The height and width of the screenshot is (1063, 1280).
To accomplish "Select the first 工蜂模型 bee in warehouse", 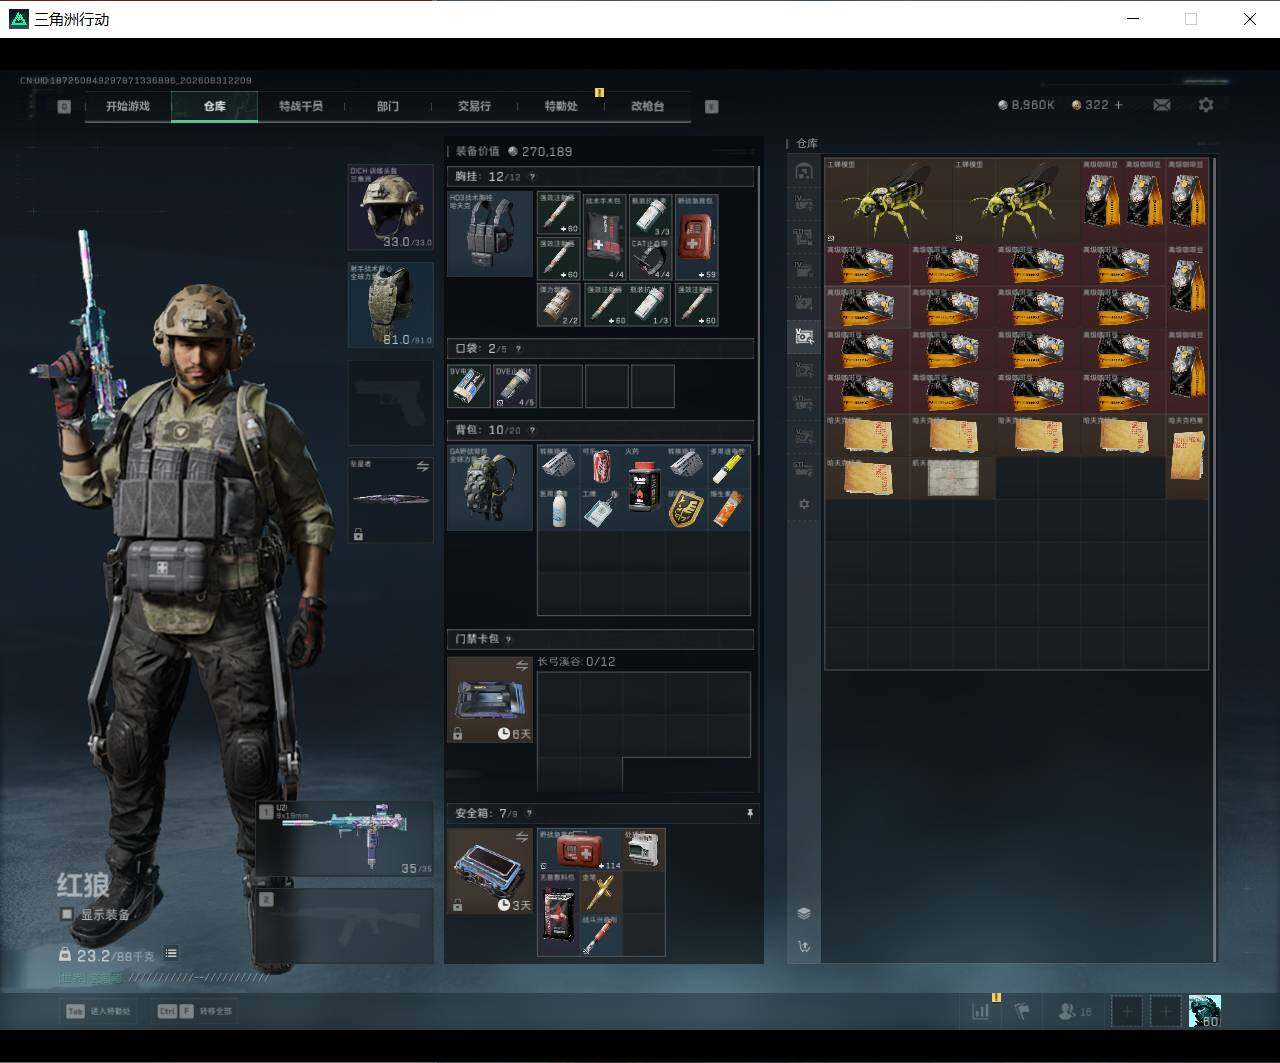I will coord(889,201).
